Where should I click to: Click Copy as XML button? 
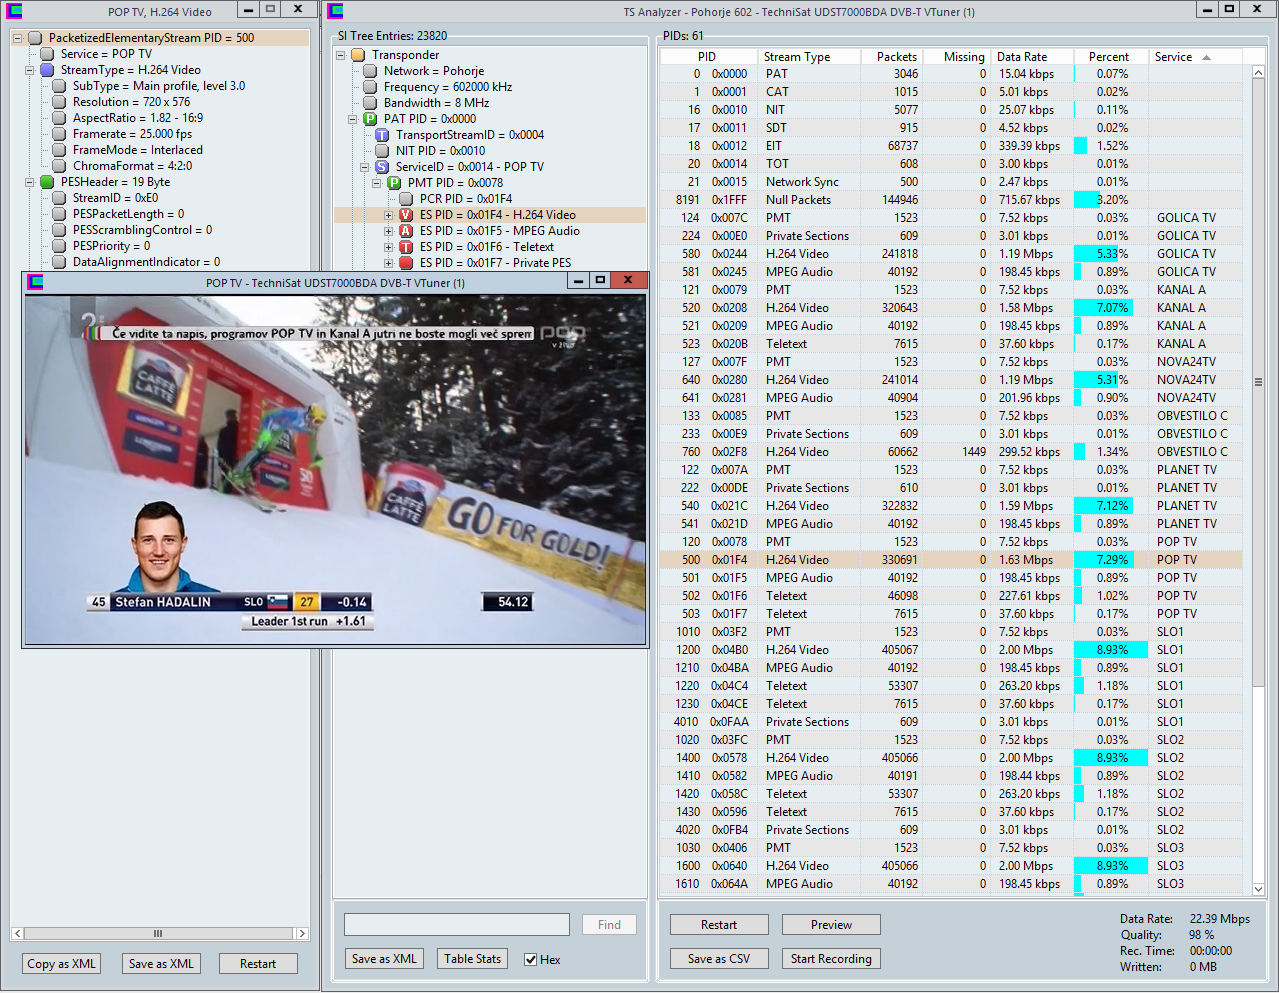62,964
